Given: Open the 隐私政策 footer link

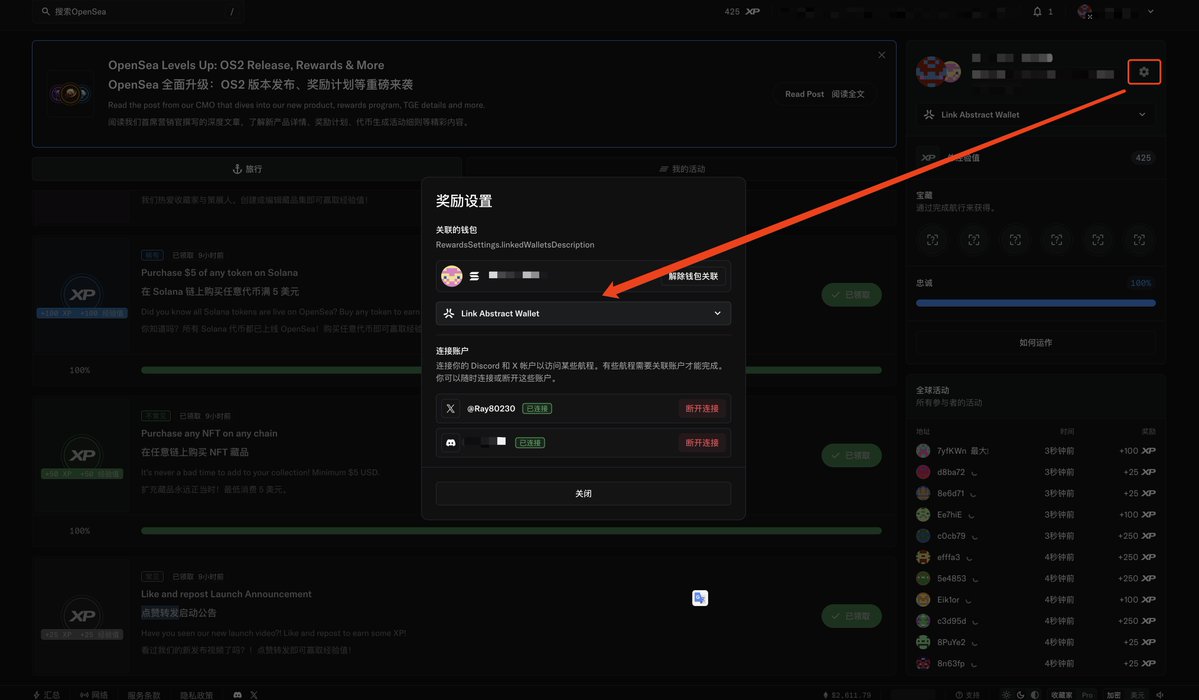Looking at the screenshot, I should [x=197, y=695].
